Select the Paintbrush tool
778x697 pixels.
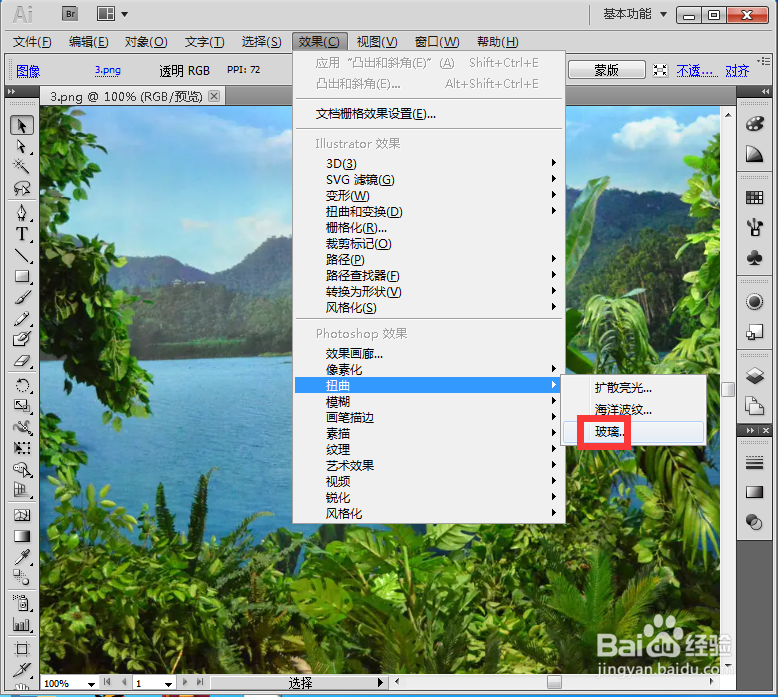pos(22,297)
